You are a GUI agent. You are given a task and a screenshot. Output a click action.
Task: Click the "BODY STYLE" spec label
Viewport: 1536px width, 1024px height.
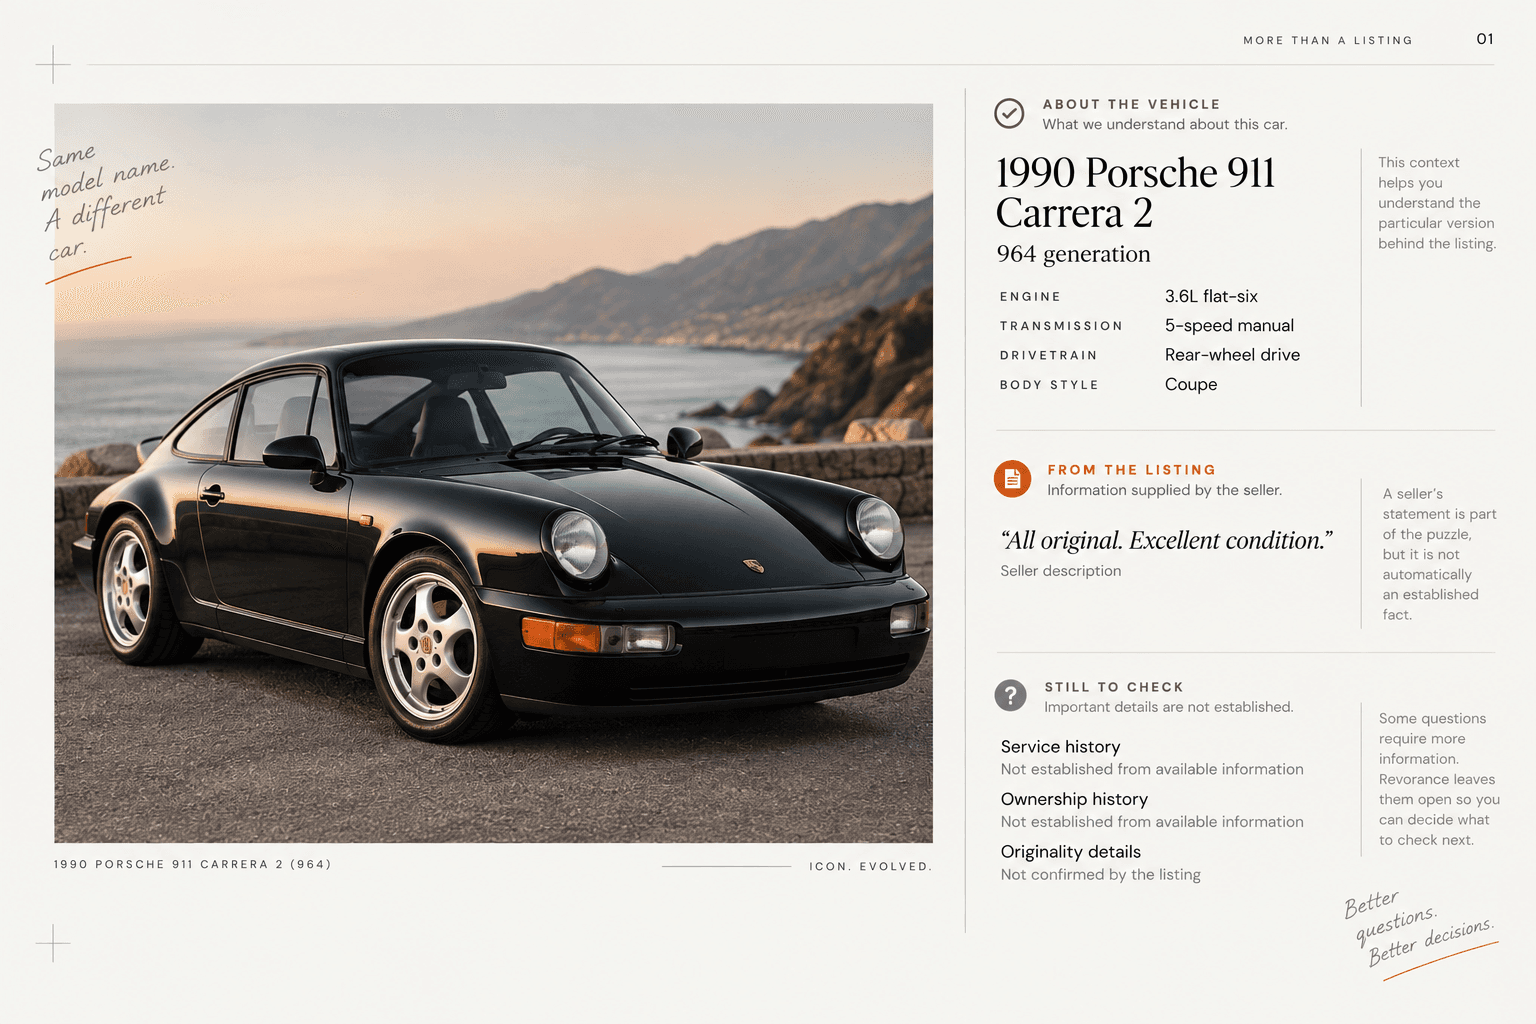coord(1049,385)
